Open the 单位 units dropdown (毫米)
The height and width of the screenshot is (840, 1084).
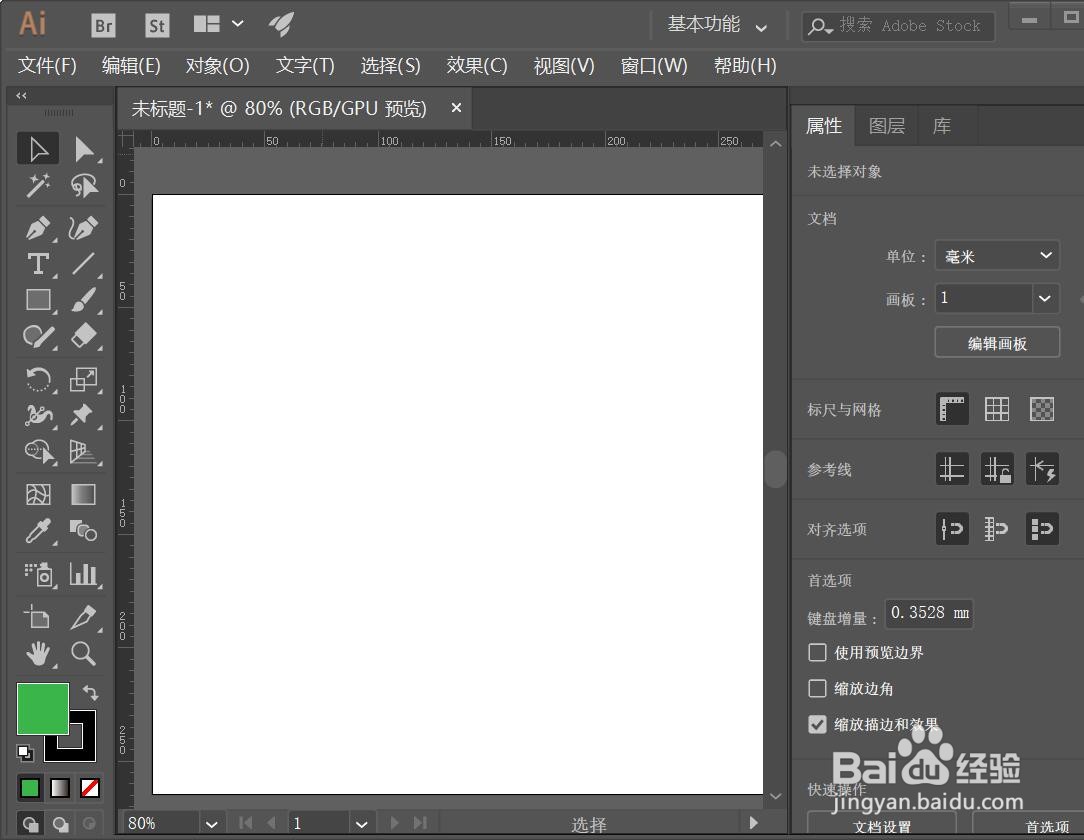[x=997, y=256]
